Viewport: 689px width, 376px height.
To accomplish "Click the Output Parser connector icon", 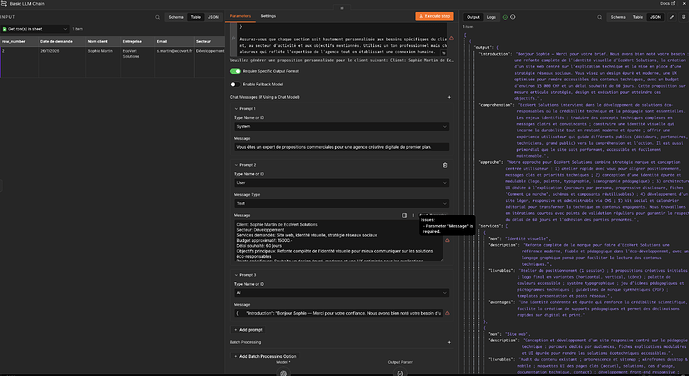I will (x=400, y=373).
